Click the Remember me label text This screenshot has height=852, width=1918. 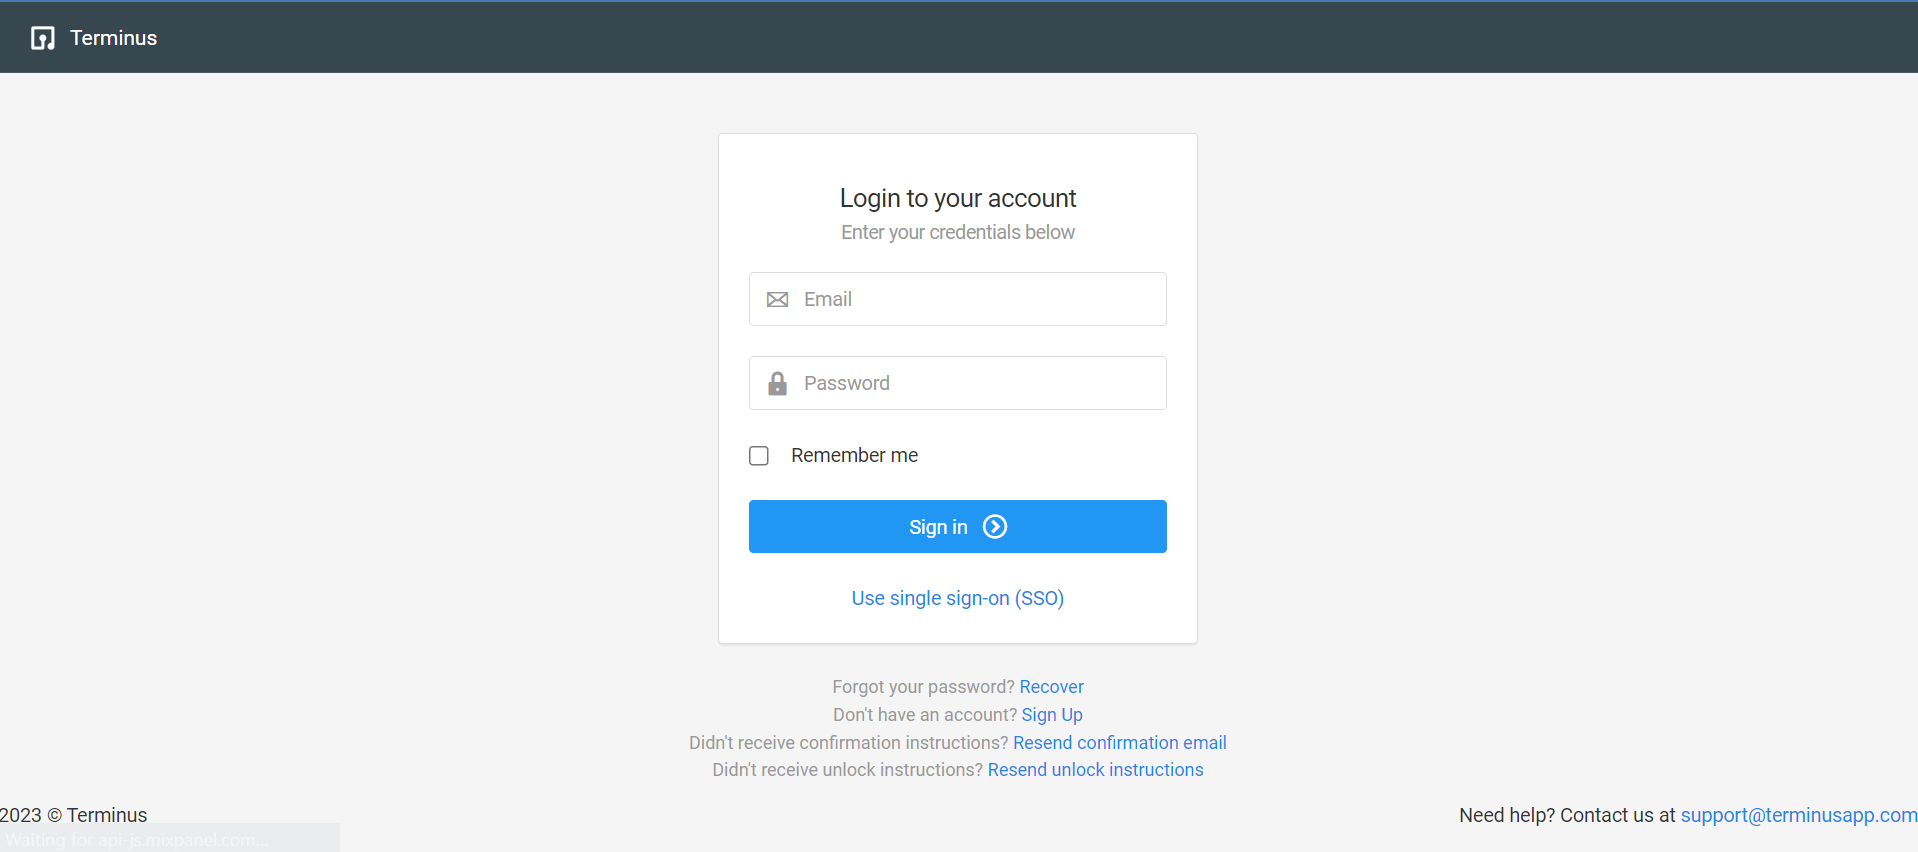[854, 455]
